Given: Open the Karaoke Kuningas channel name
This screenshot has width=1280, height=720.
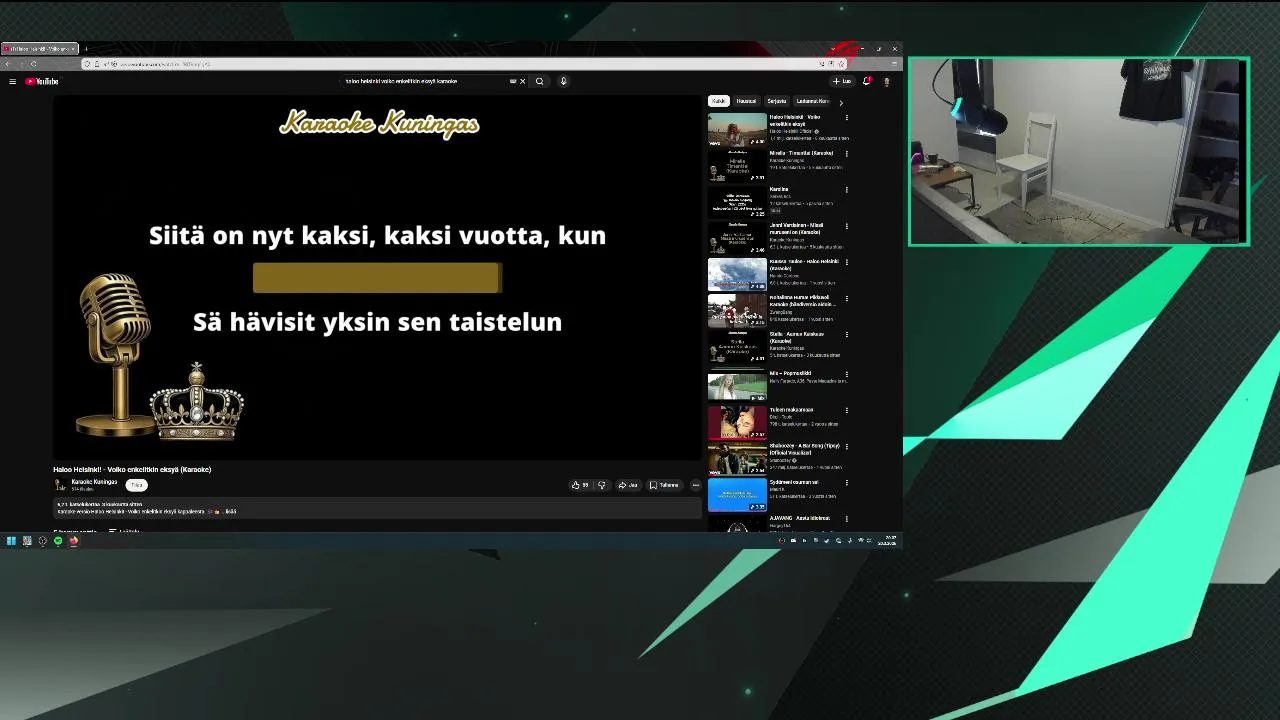Looking at the screenshot, I should click(94, 482).
